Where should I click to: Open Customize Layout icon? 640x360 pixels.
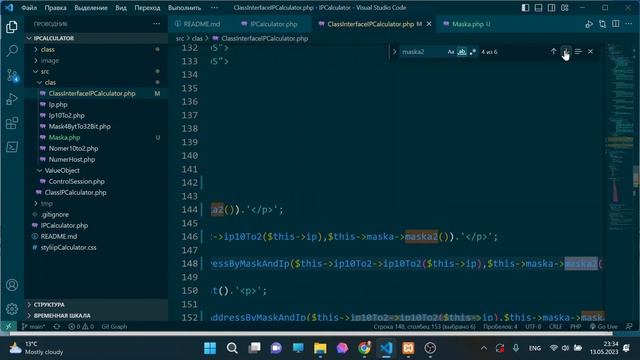coord(564,8)
